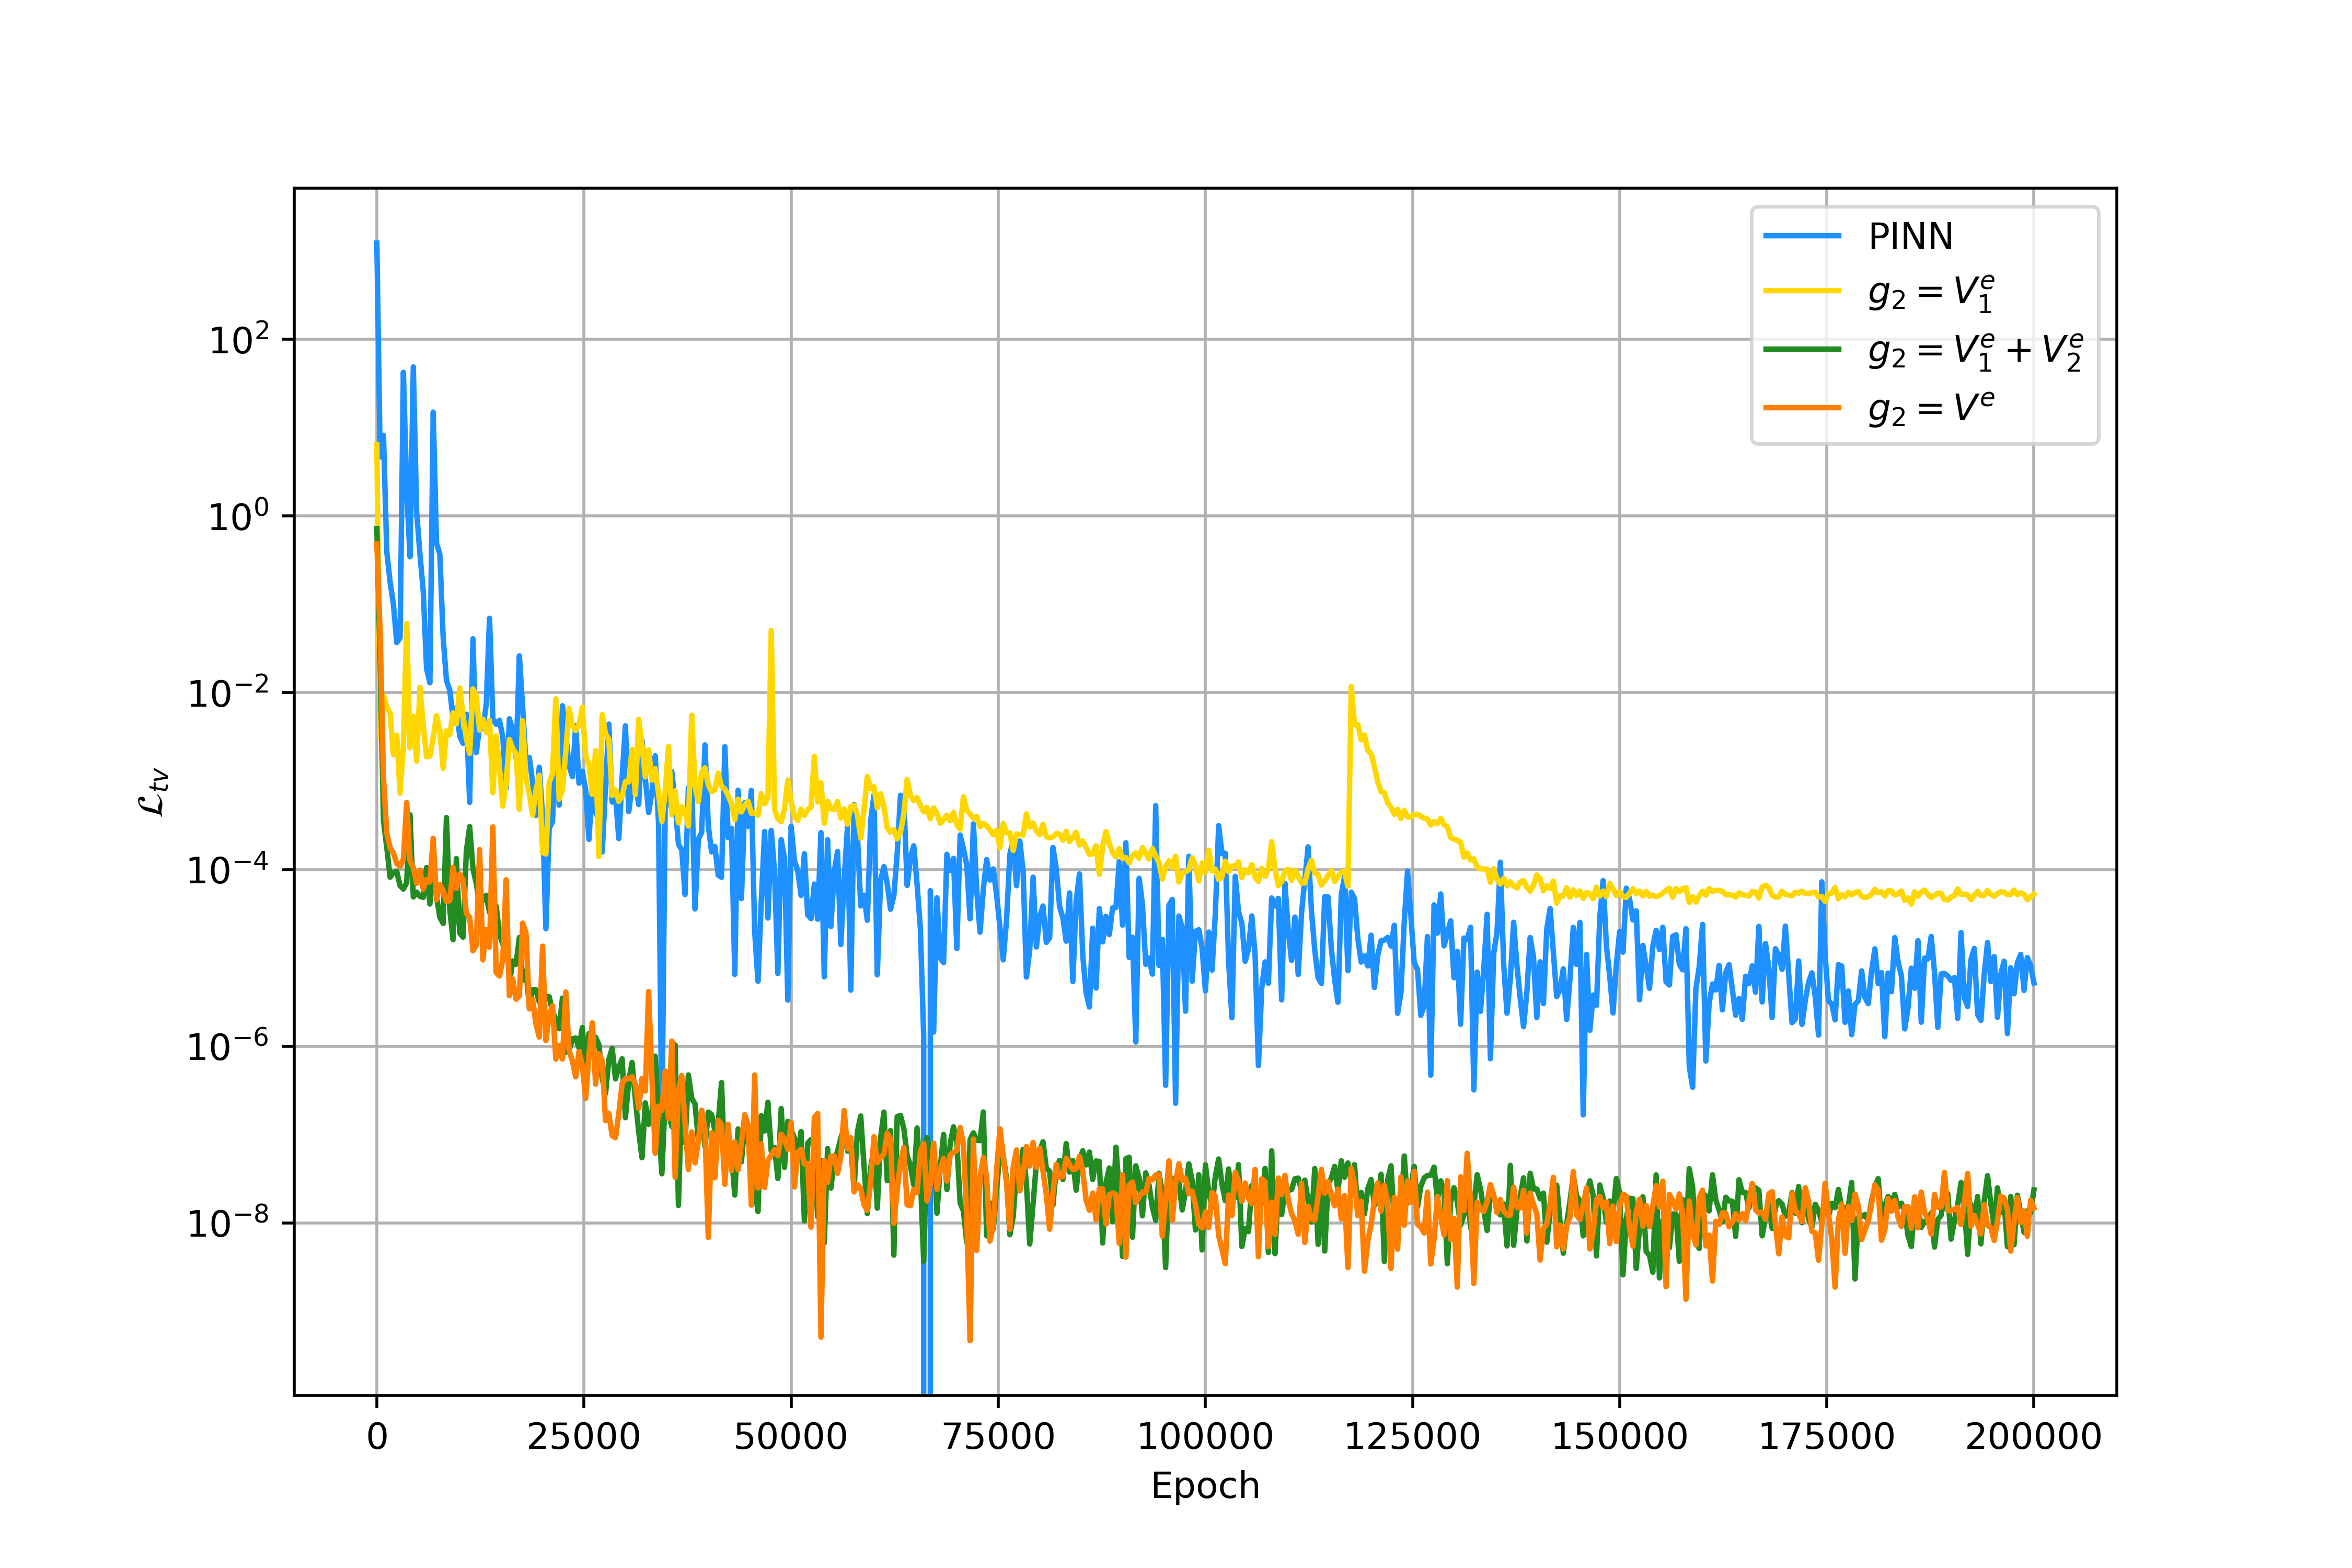Click the L_tv y-axis label
Screen dimensions: 2352x1568
(x=153, y=792)
